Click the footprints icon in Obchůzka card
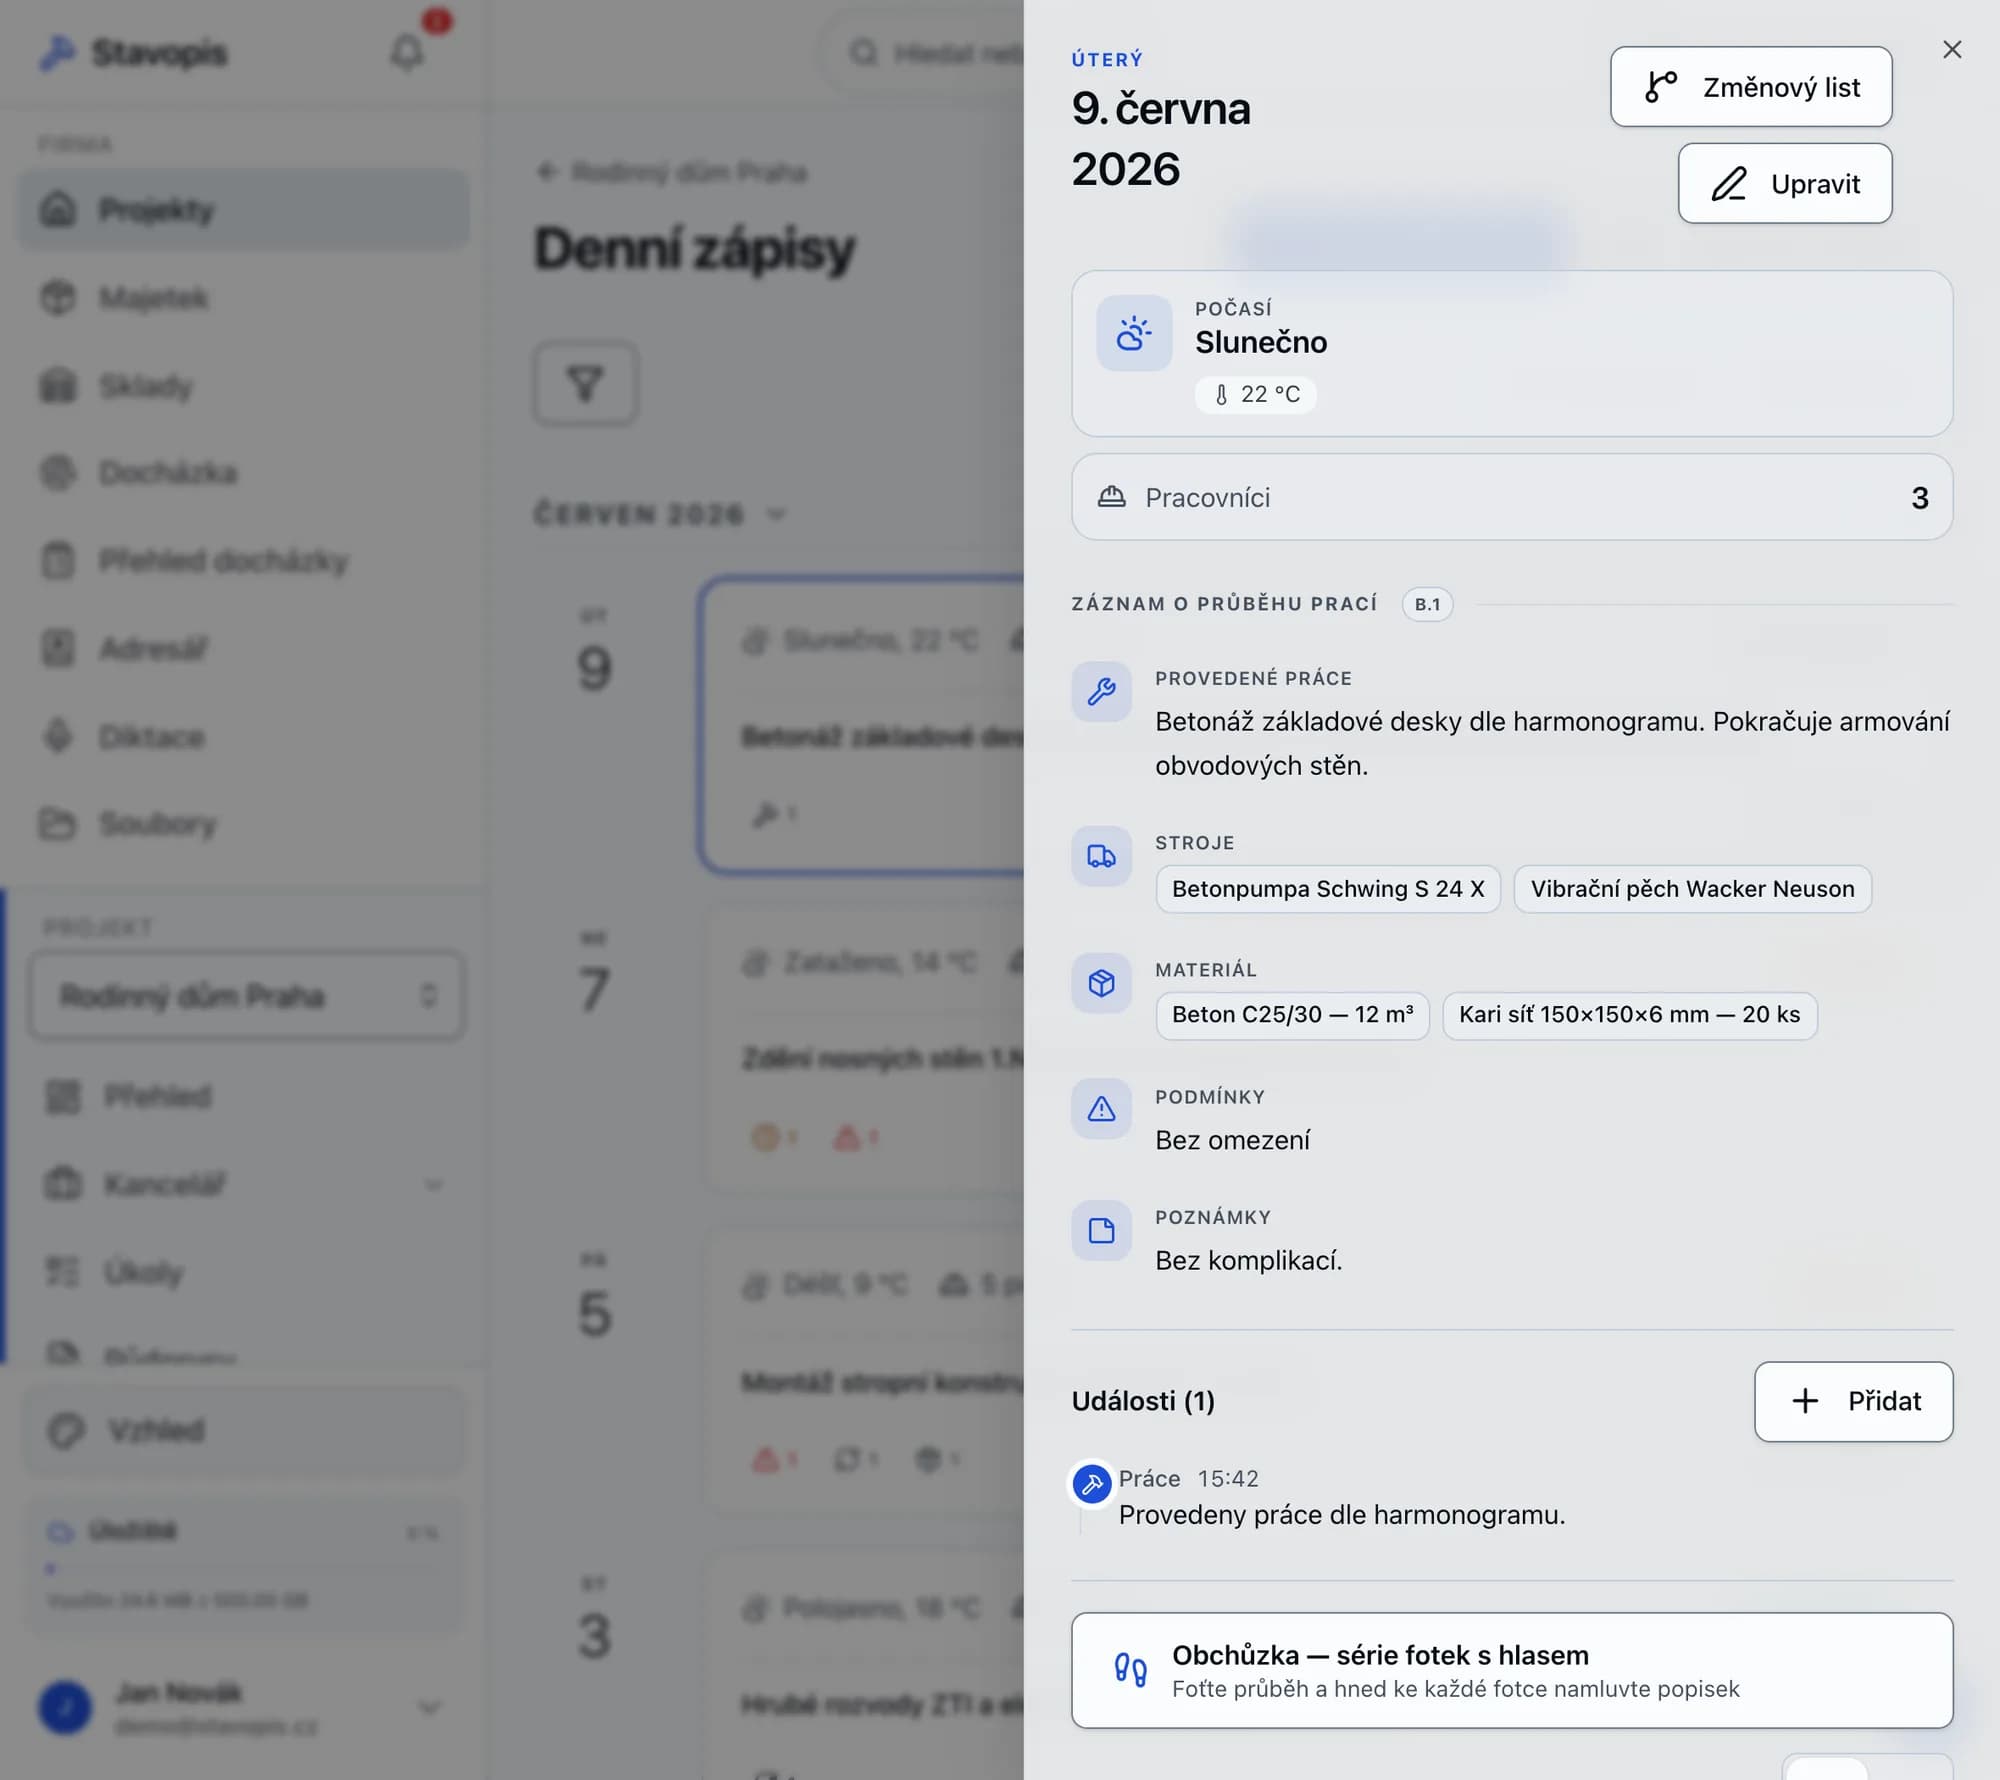Viewport: 2000px width, 1780px height. coord(1130,1669)
